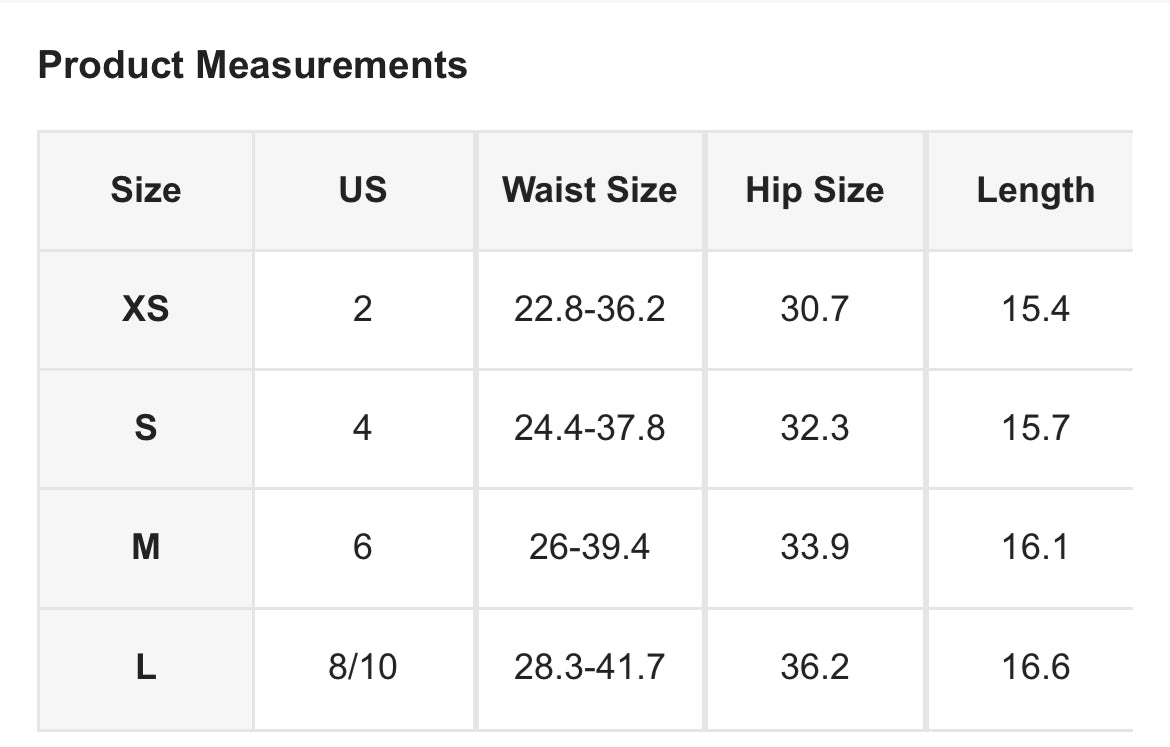
Task: Click the Waist Size column header
Action: pyautogui.click(x=589, y=190)
